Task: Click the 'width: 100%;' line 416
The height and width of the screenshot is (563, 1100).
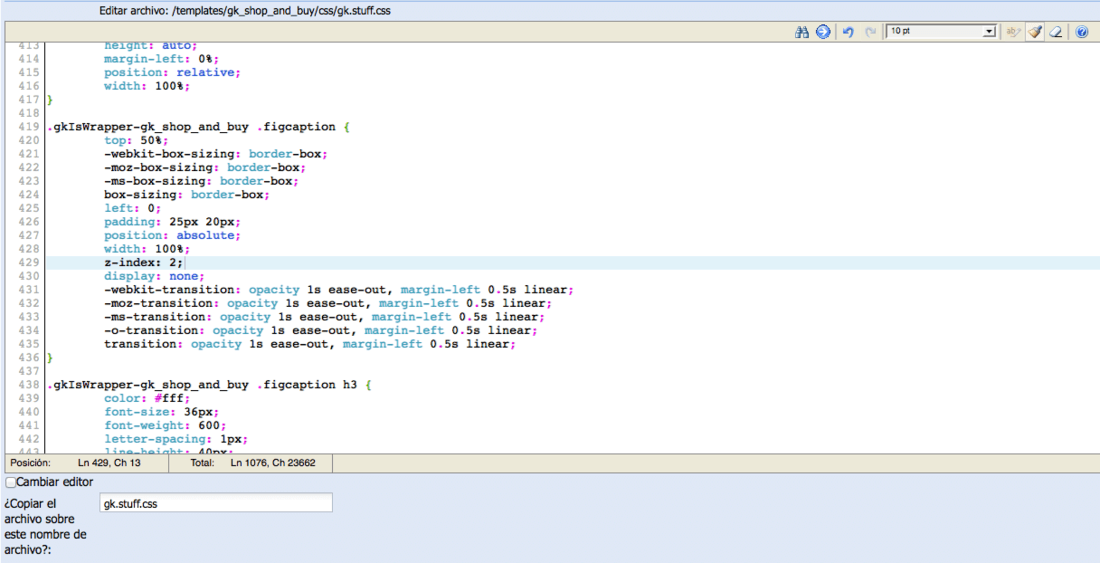Action: 147,86
